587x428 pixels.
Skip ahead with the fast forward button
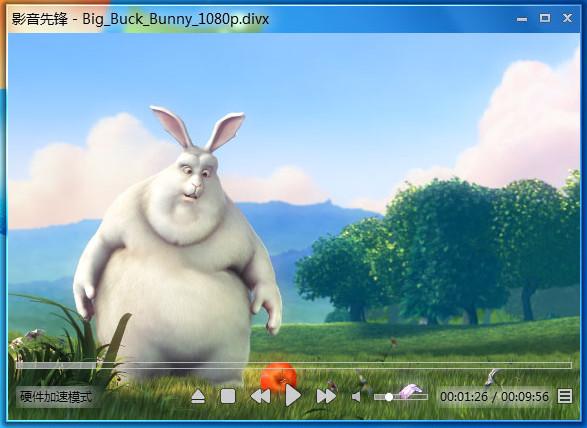click(326, 396)
